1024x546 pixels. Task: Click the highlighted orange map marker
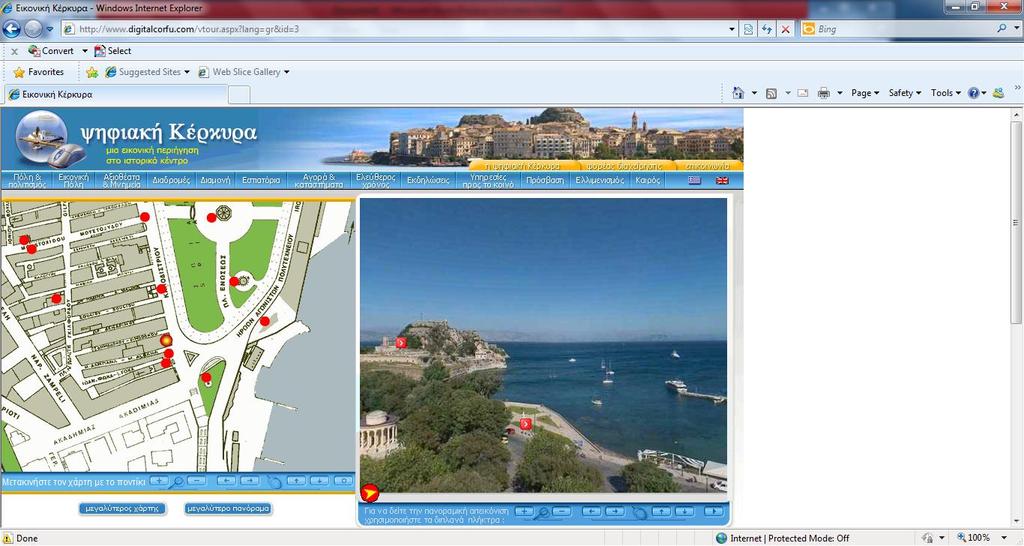pos(166,340)
